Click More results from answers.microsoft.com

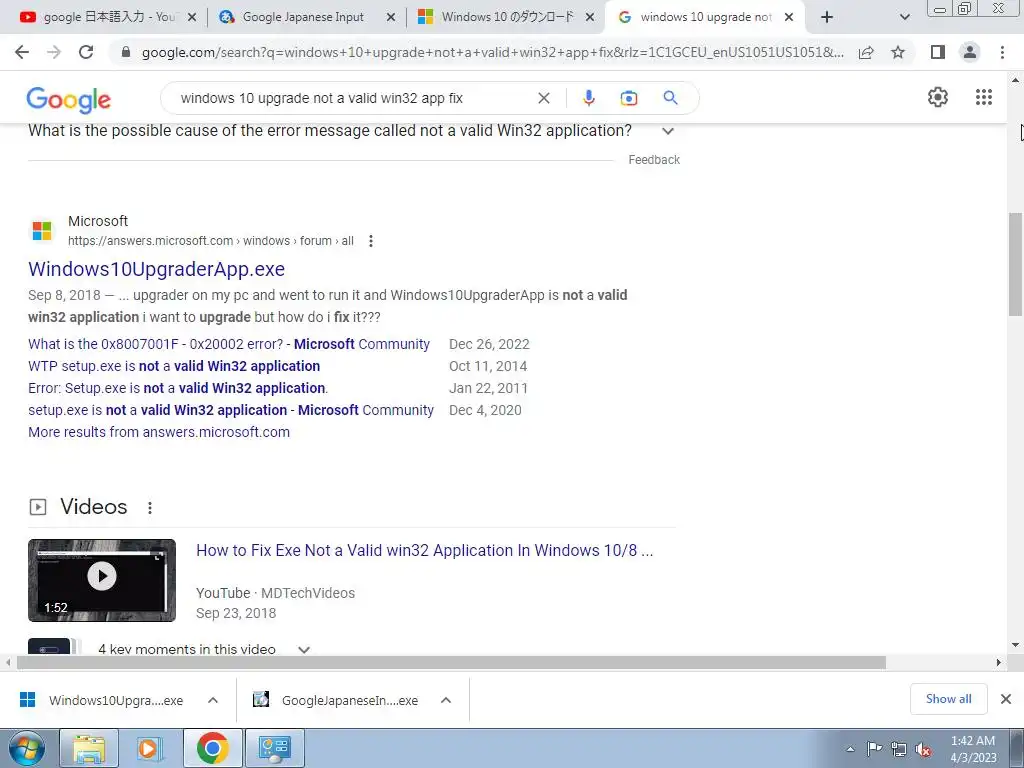pos(159,432)
